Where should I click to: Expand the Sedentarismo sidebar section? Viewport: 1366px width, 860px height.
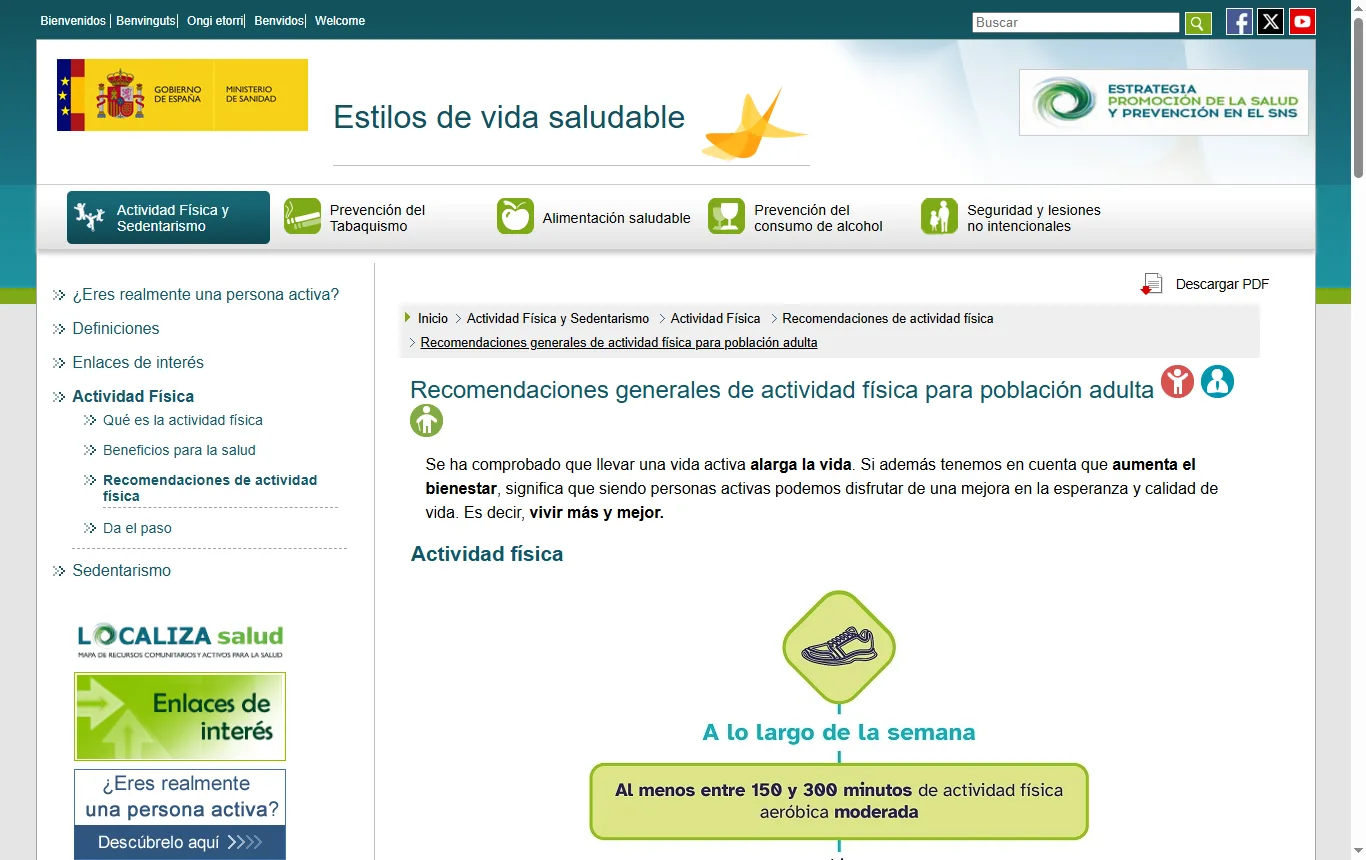[x=121, y=571]
